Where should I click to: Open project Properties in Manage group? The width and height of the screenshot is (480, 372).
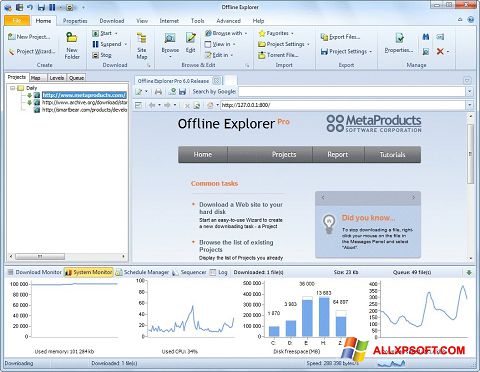pos(399,43)
